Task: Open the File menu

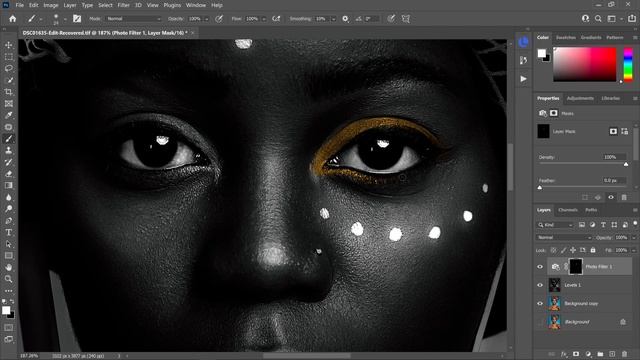Action: point(20,5)
